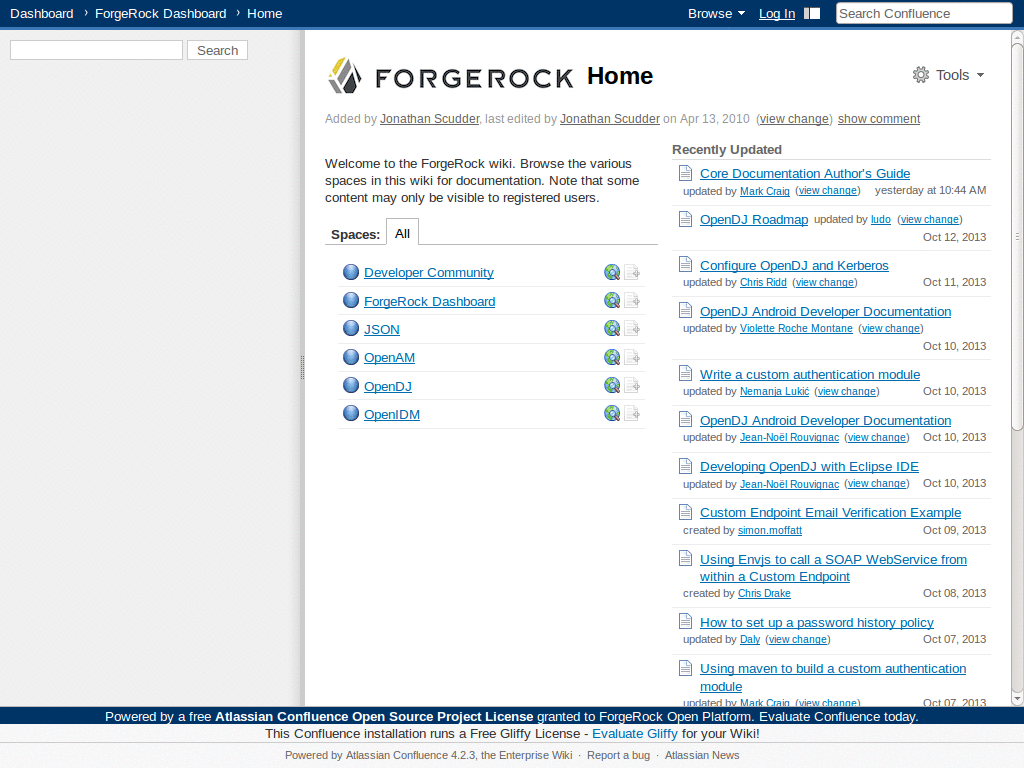Click globe icon beside OpenIDM
The width and height of the screenshot is (1024, 768).
click(x=351, y=413)
